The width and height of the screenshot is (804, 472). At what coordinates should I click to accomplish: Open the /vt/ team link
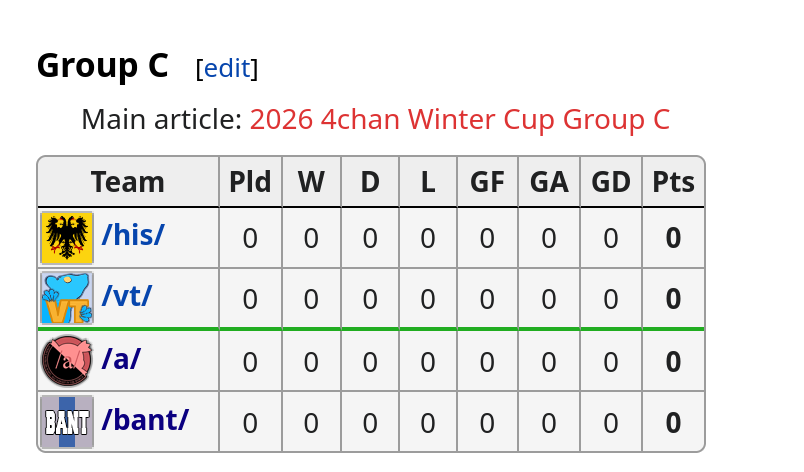(x=127, y=296)
